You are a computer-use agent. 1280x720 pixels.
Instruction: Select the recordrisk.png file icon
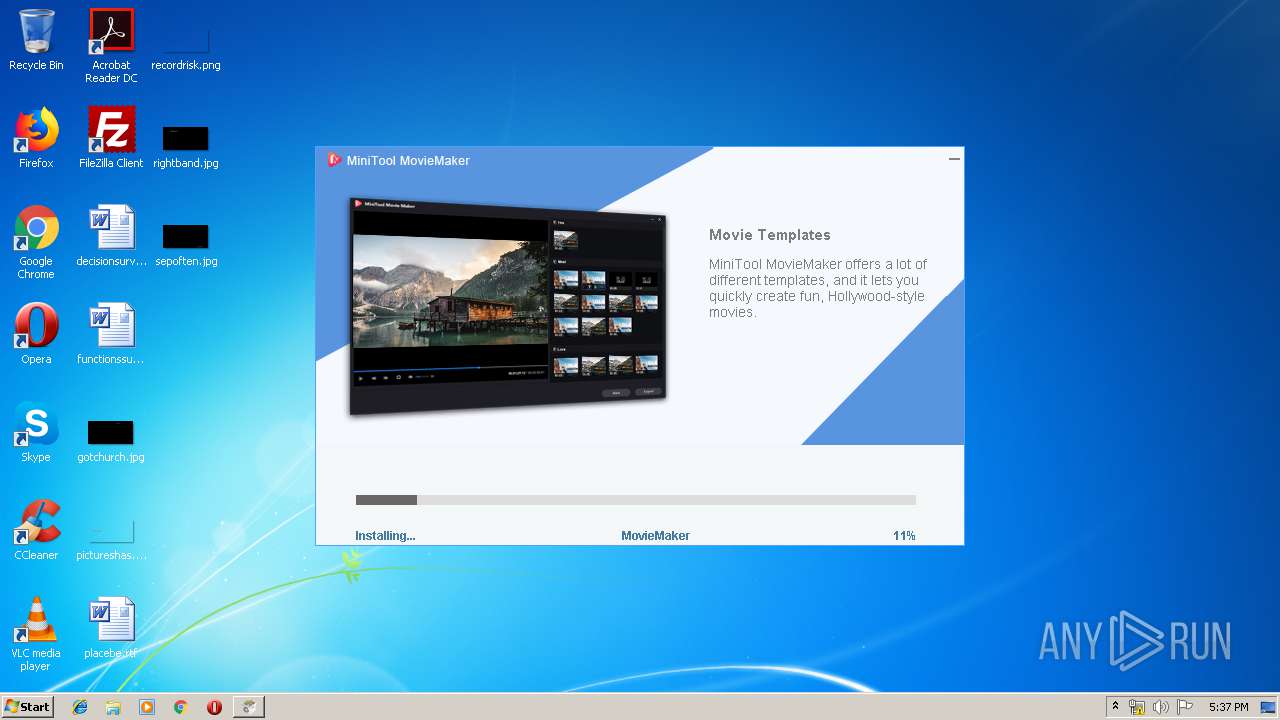click(186, 46)
